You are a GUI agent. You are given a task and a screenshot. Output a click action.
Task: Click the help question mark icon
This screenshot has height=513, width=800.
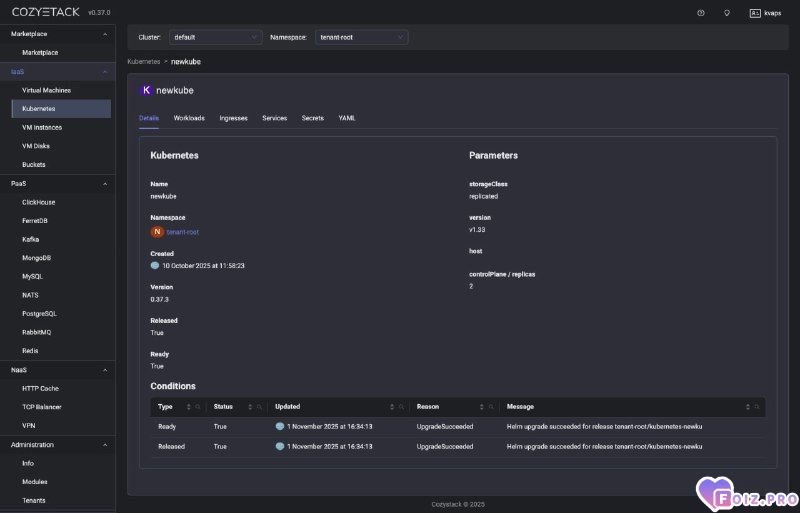701,13
